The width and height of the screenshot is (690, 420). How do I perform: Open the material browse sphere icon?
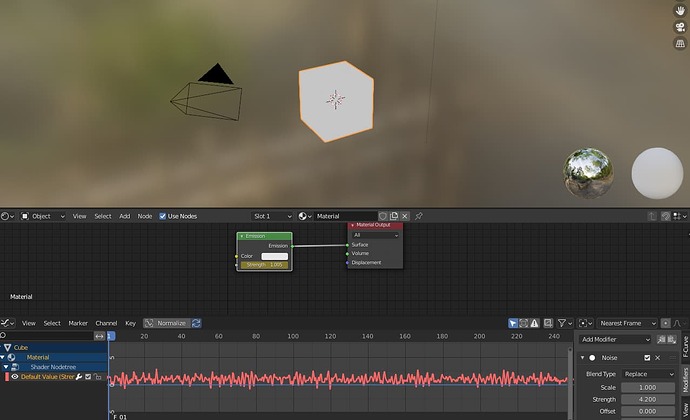tap(304, 216)
